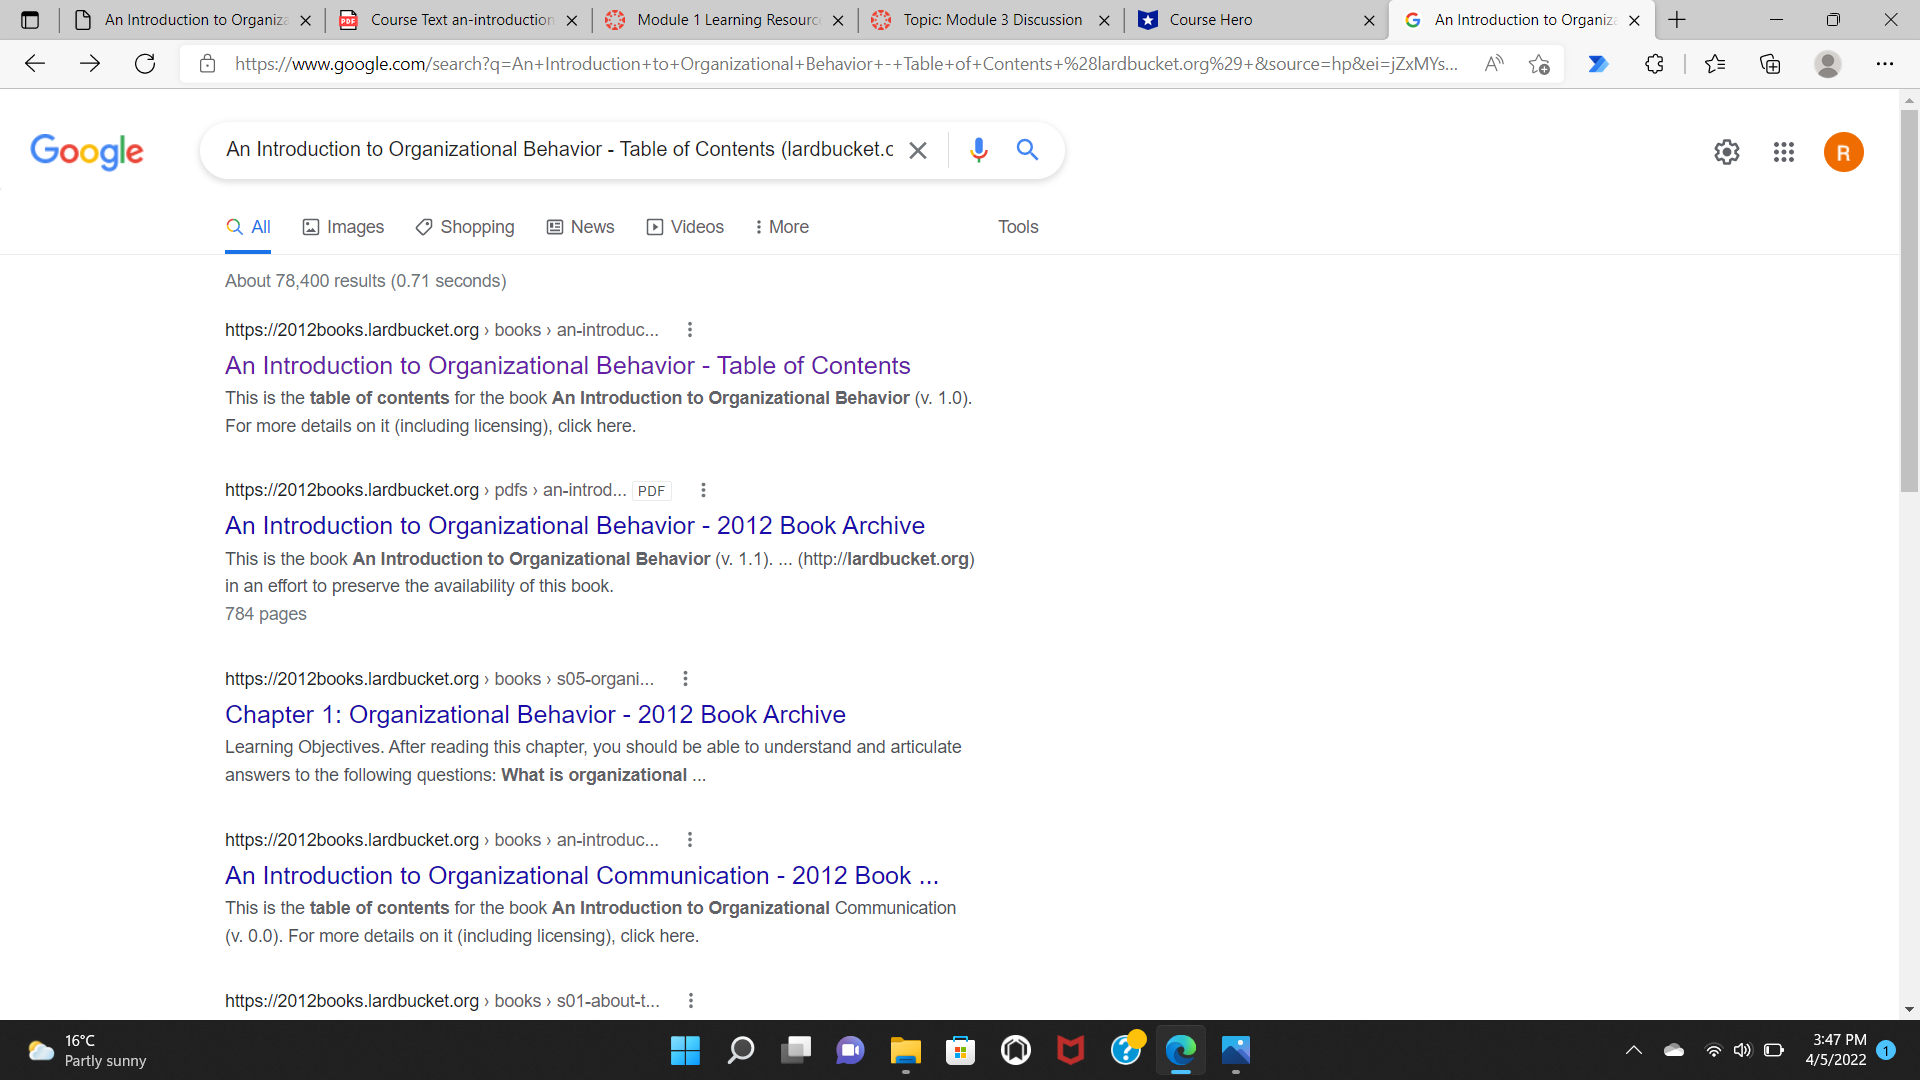Close the Course Hero tab

click(1369, 20)
